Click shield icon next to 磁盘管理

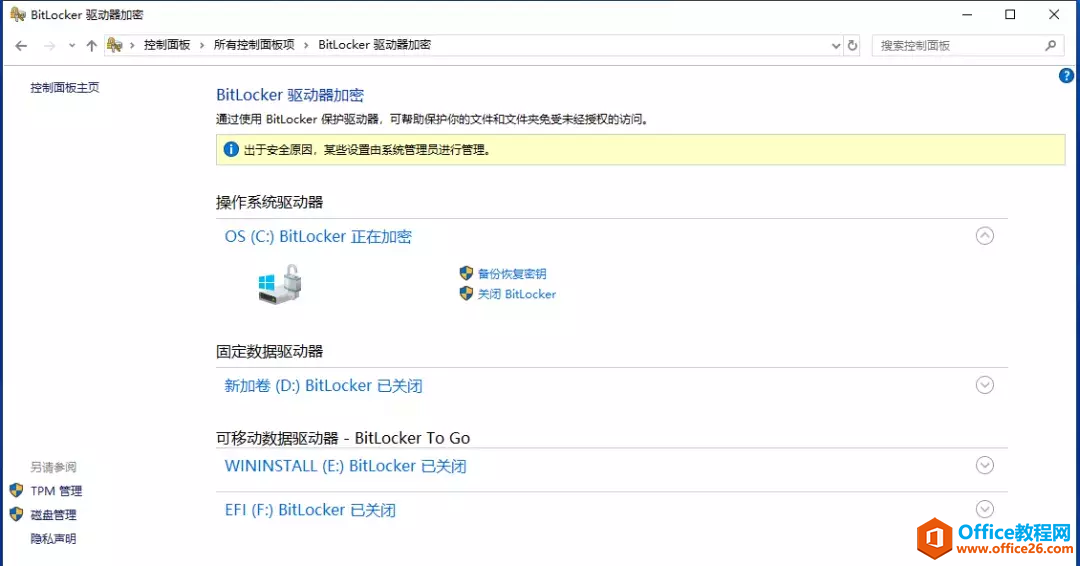pyautogui.click(x=17, y=514)
